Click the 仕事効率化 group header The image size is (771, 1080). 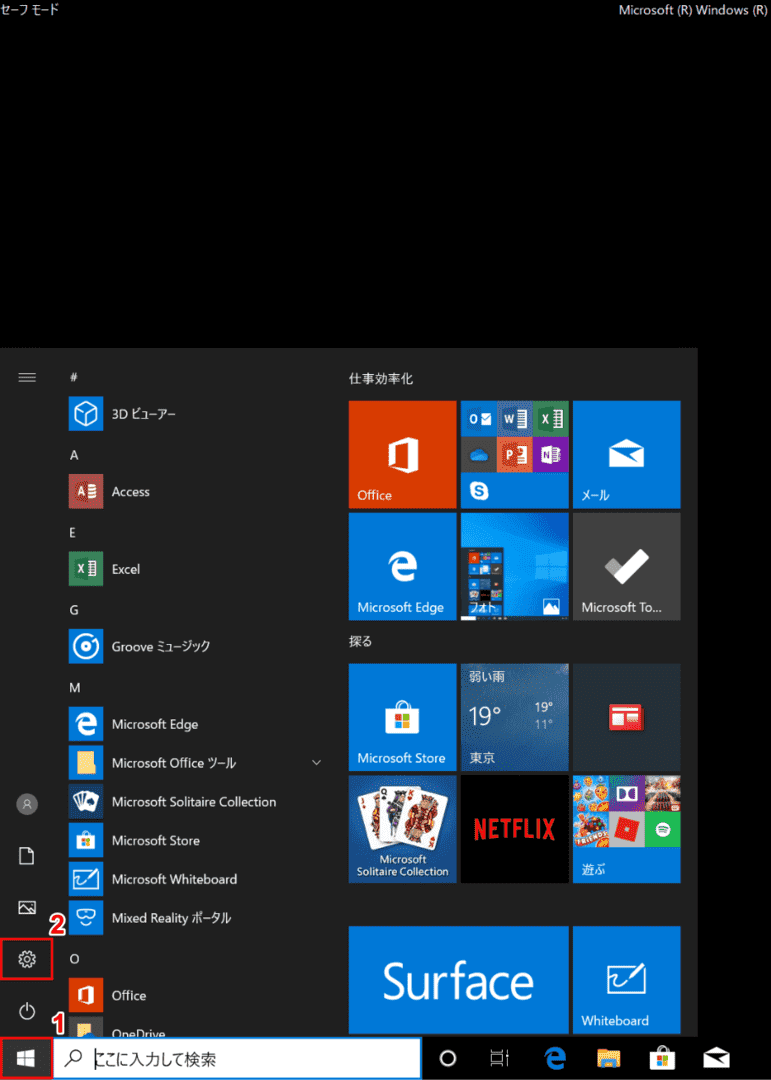pos(381,379)
